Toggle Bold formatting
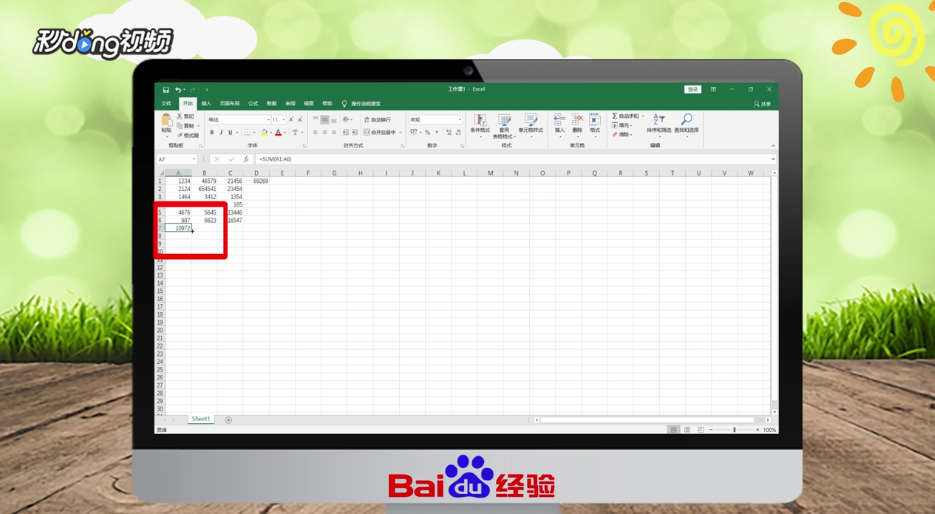The width and height of the screenshot is (935, 514). point(212,132)
